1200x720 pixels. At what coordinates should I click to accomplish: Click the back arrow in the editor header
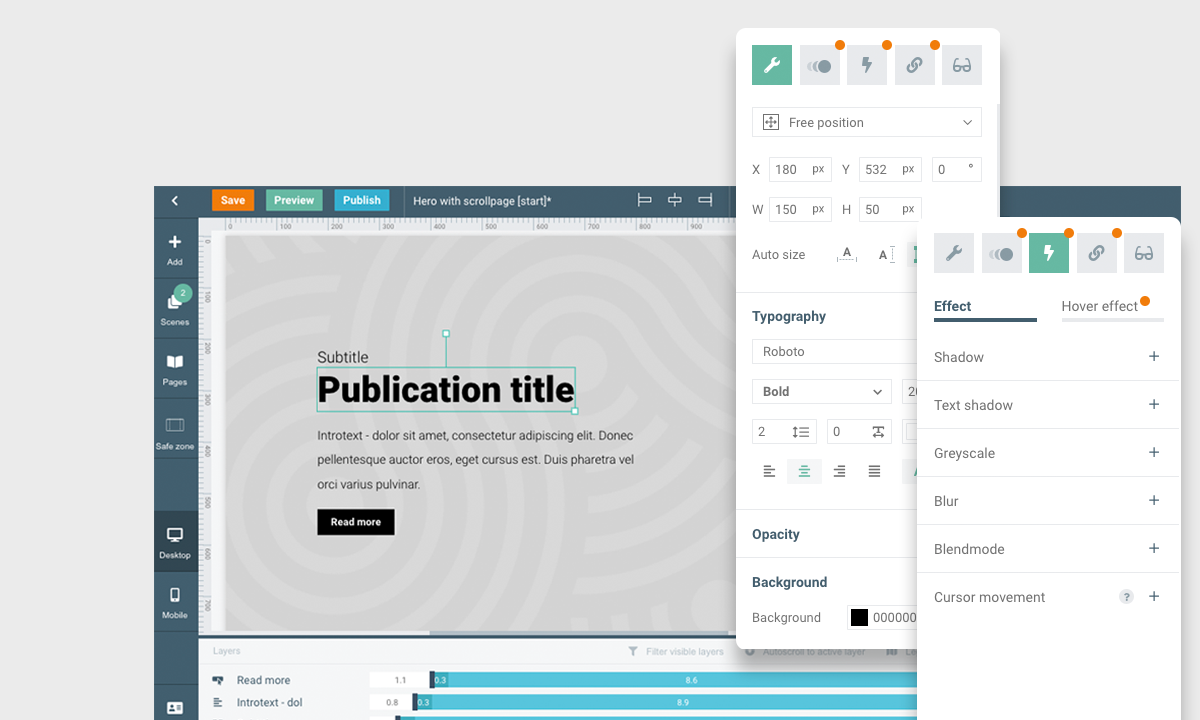(175, 200)
